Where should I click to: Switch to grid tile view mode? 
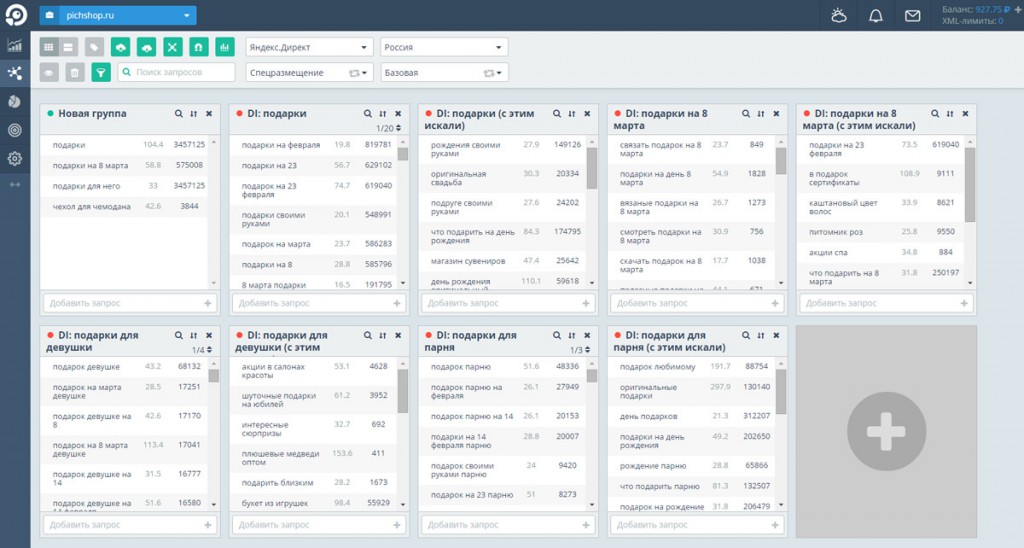(49, 47)
